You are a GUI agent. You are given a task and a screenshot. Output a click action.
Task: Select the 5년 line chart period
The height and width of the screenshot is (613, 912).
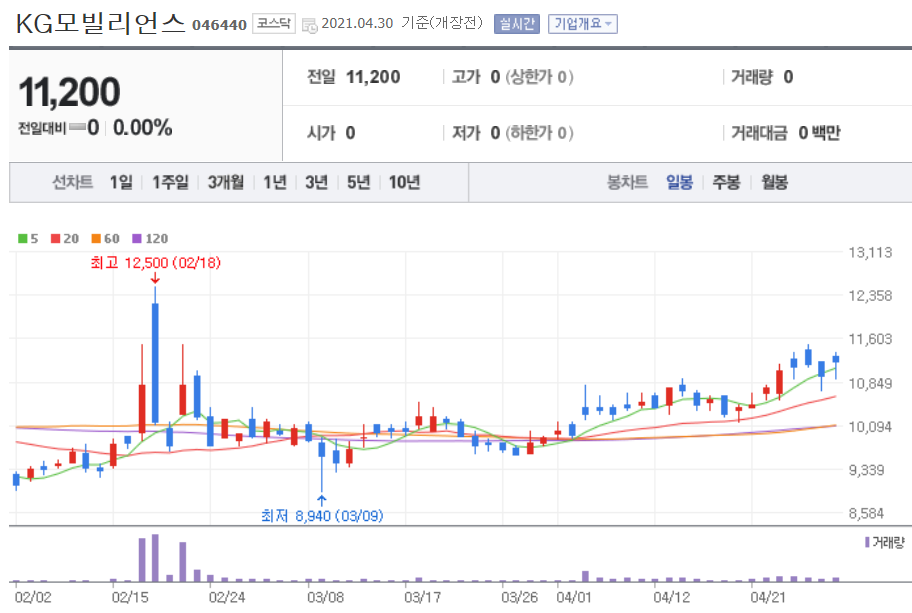[359, 183]
